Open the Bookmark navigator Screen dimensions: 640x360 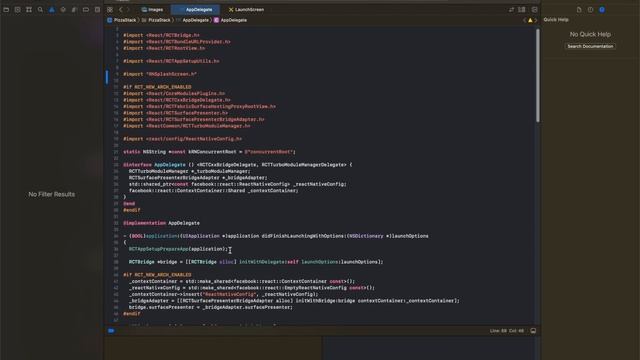[x=29, y=9]
